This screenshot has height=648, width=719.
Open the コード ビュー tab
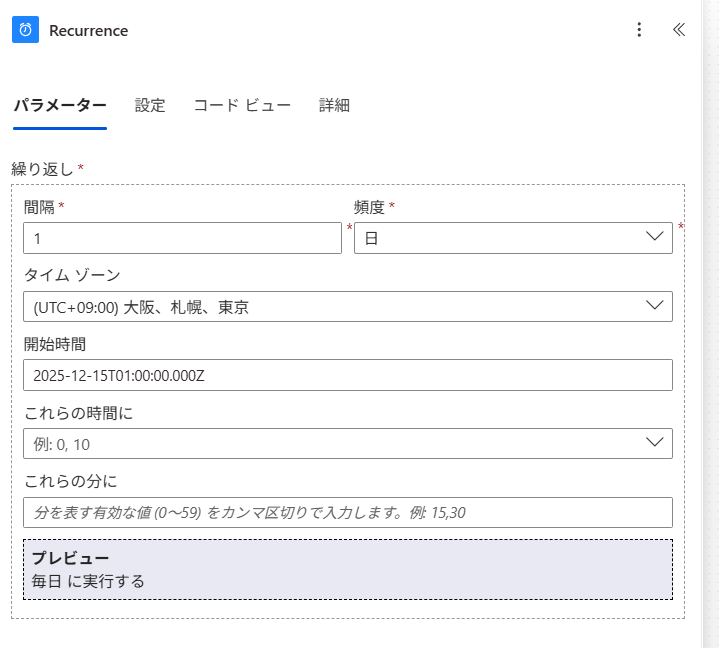(x=242, y=105)
